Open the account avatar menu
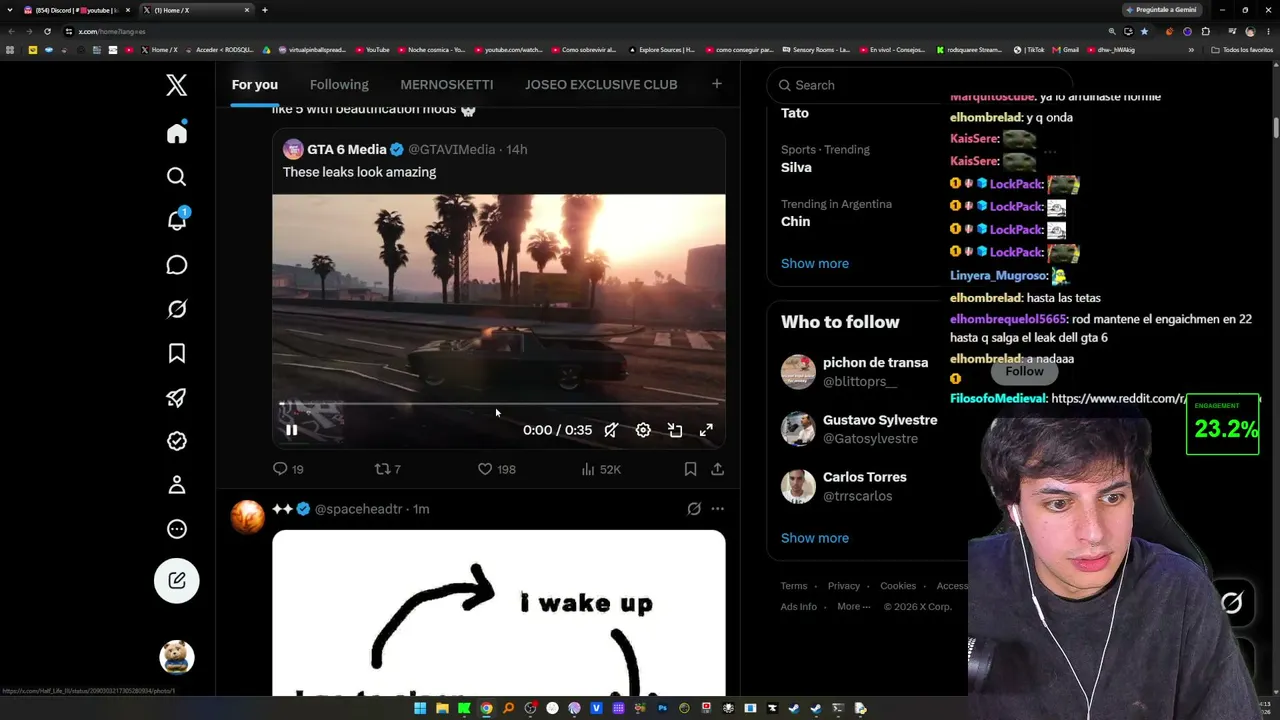Image resolution: width=1280 pixels, height=720 pixels. coord(177,657)
